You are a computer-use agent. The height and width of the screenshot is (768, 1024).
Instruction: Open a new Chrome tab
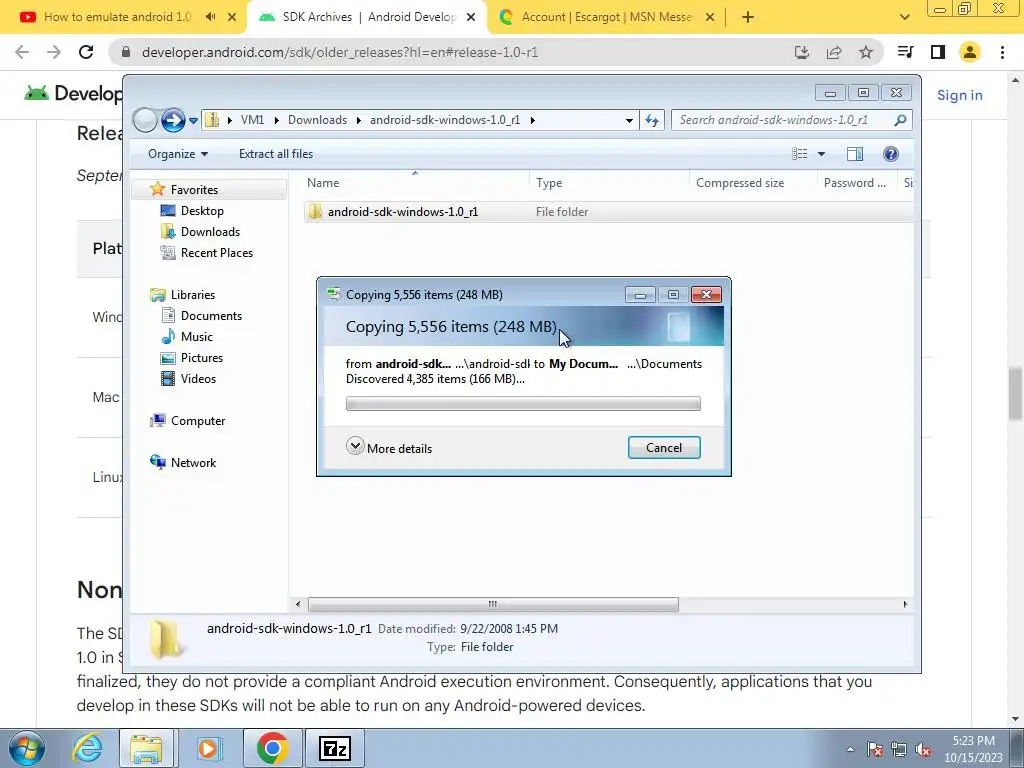click(x=748, y=17)
